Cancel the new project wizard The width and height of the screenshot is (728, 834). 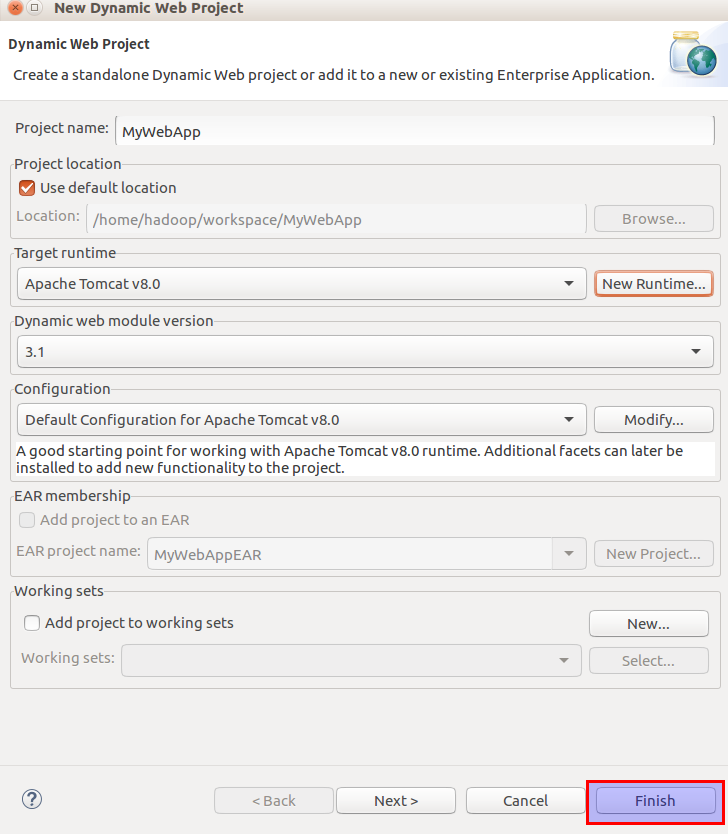525,801
